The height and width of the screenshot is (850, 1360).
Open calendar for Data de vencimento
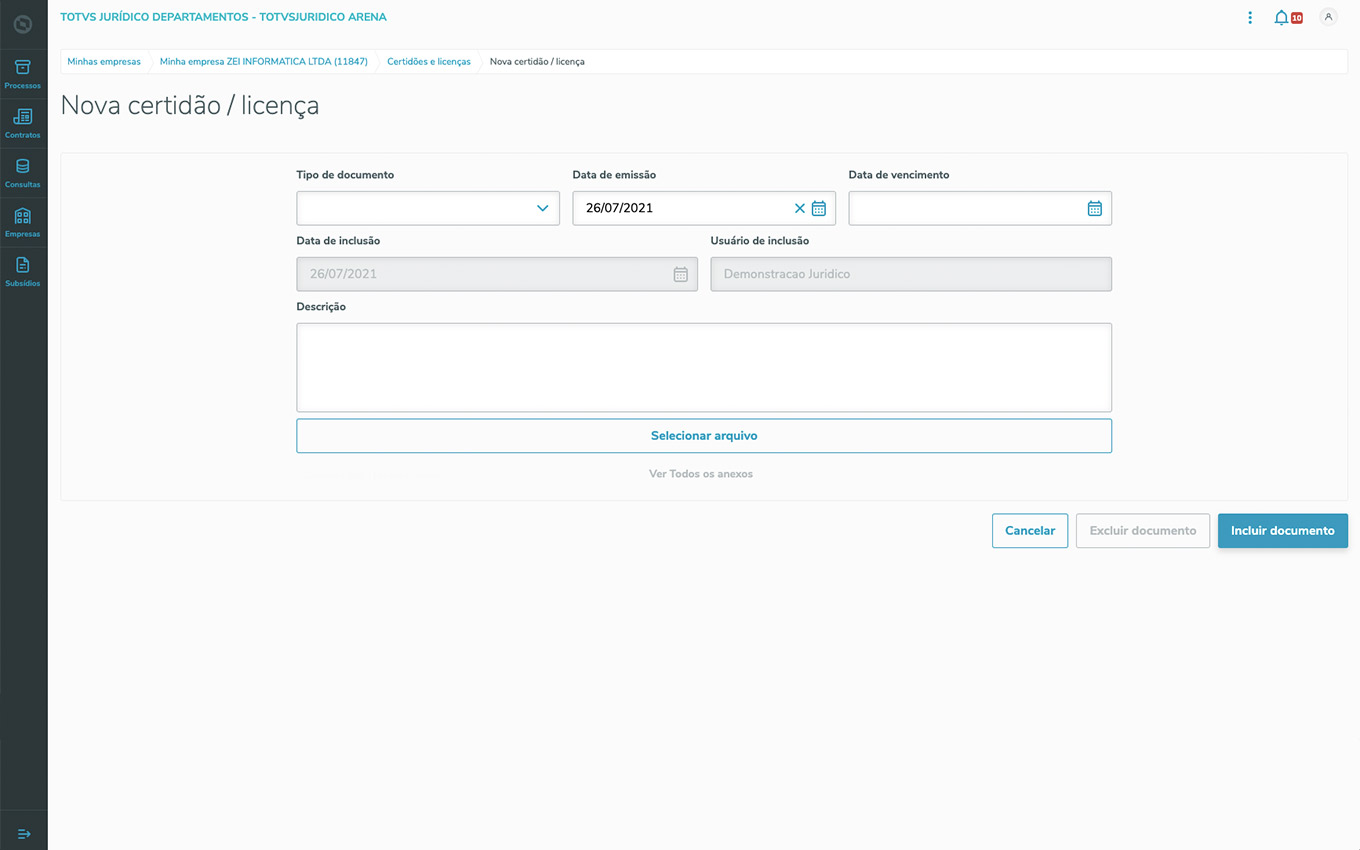coord(1095,209)
